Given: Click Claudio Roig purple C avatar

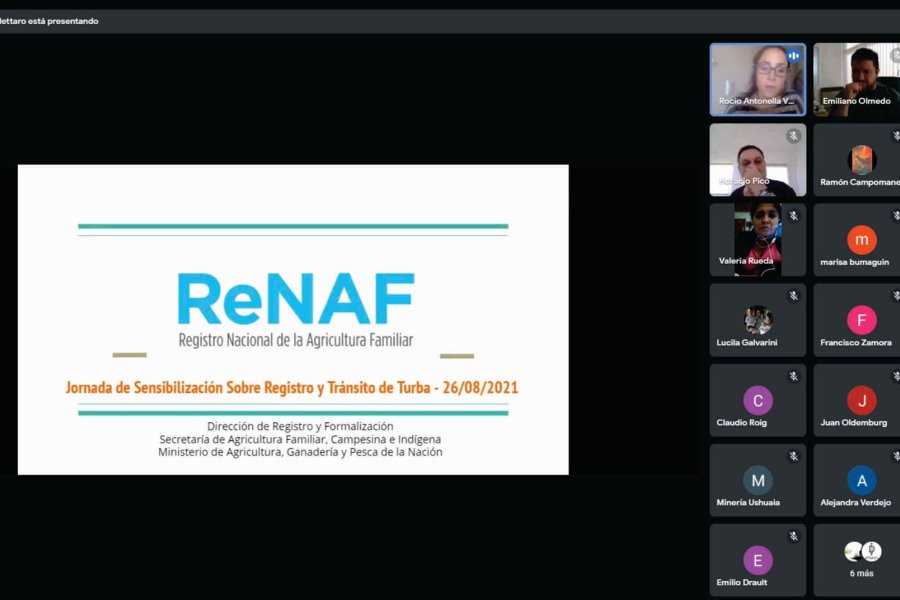Looking at the screenshot, I should click(x=758, y=400).
